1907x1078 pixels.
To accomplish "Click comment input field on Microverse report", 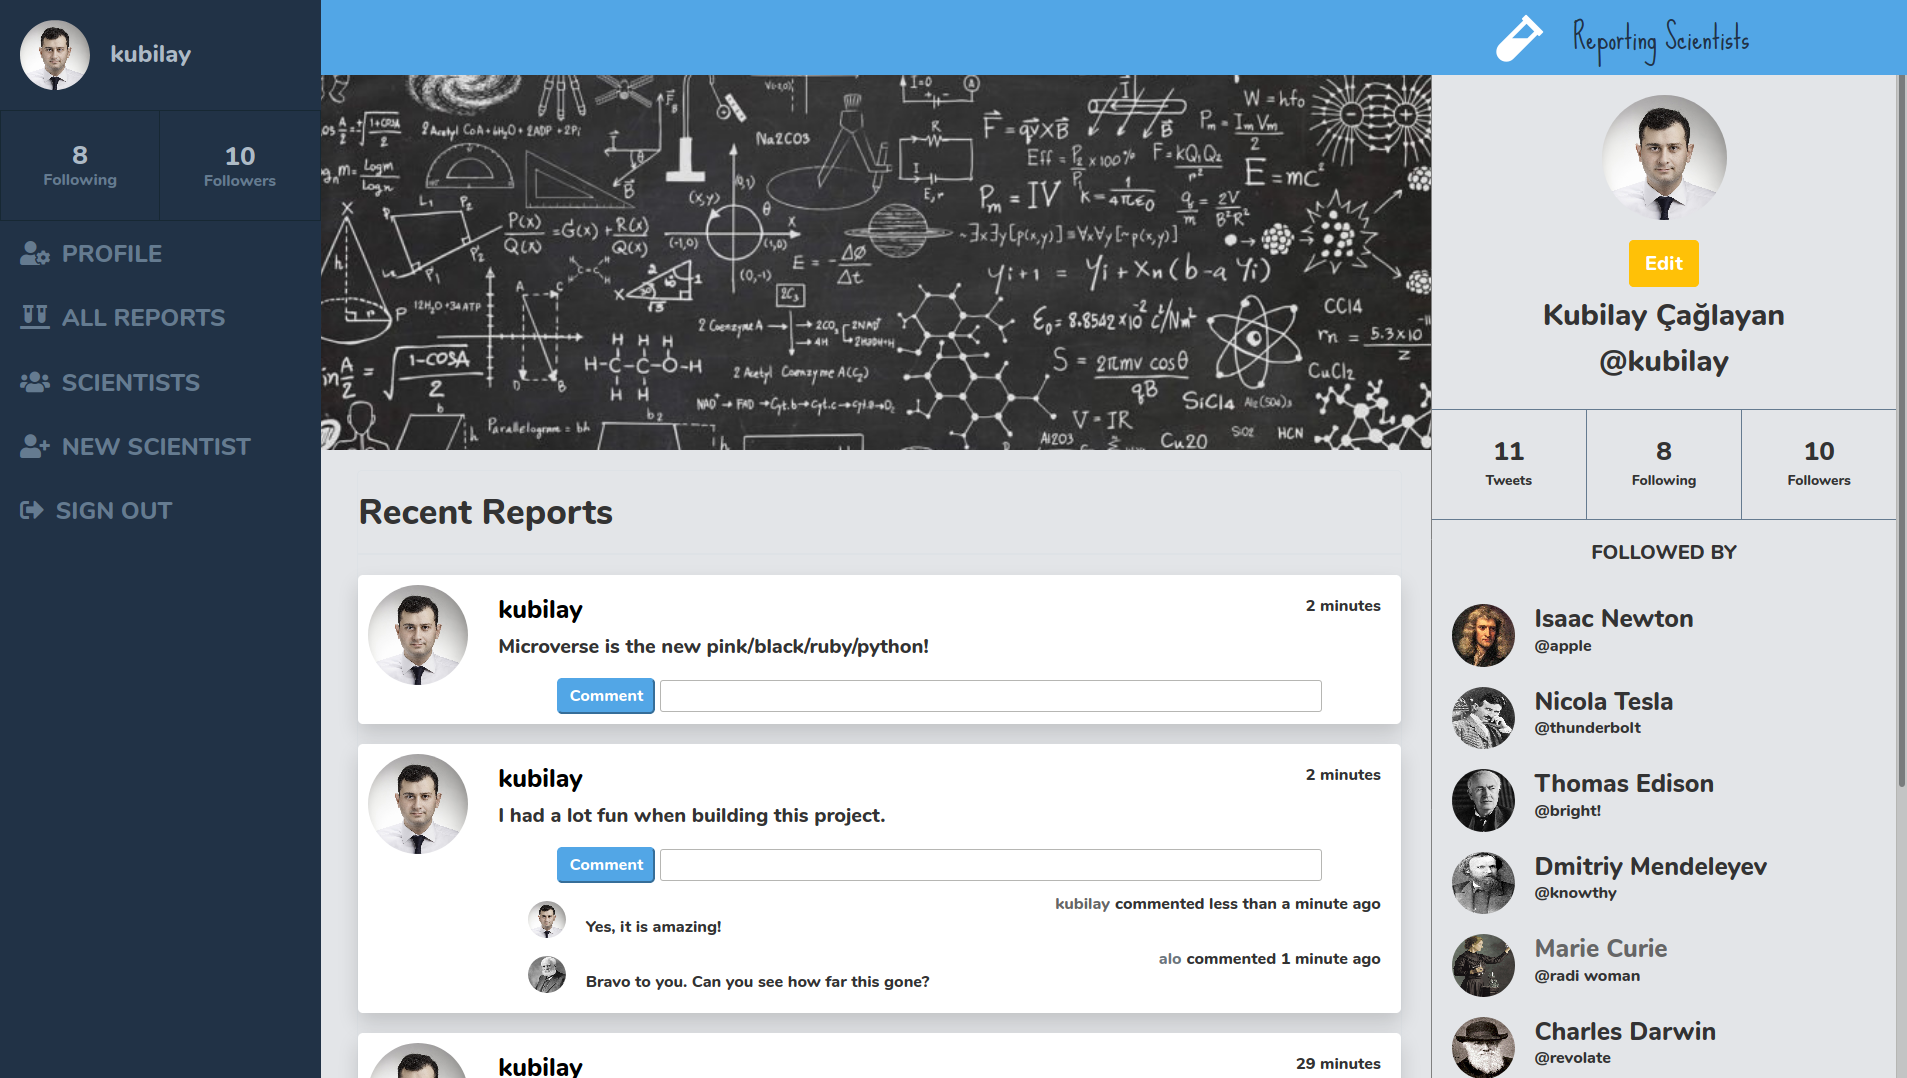I will coord(991,696).
